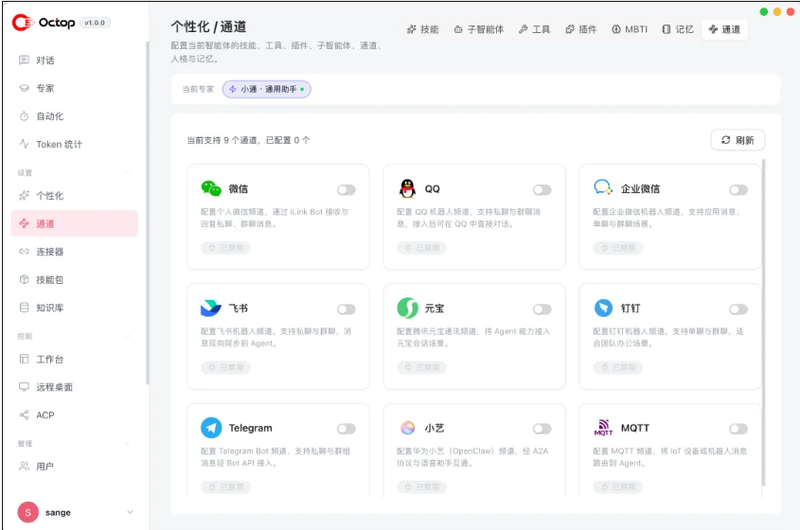Click the 刷新 refresh button
Viewport: 800px width, 530px height.
click(738, 140)
